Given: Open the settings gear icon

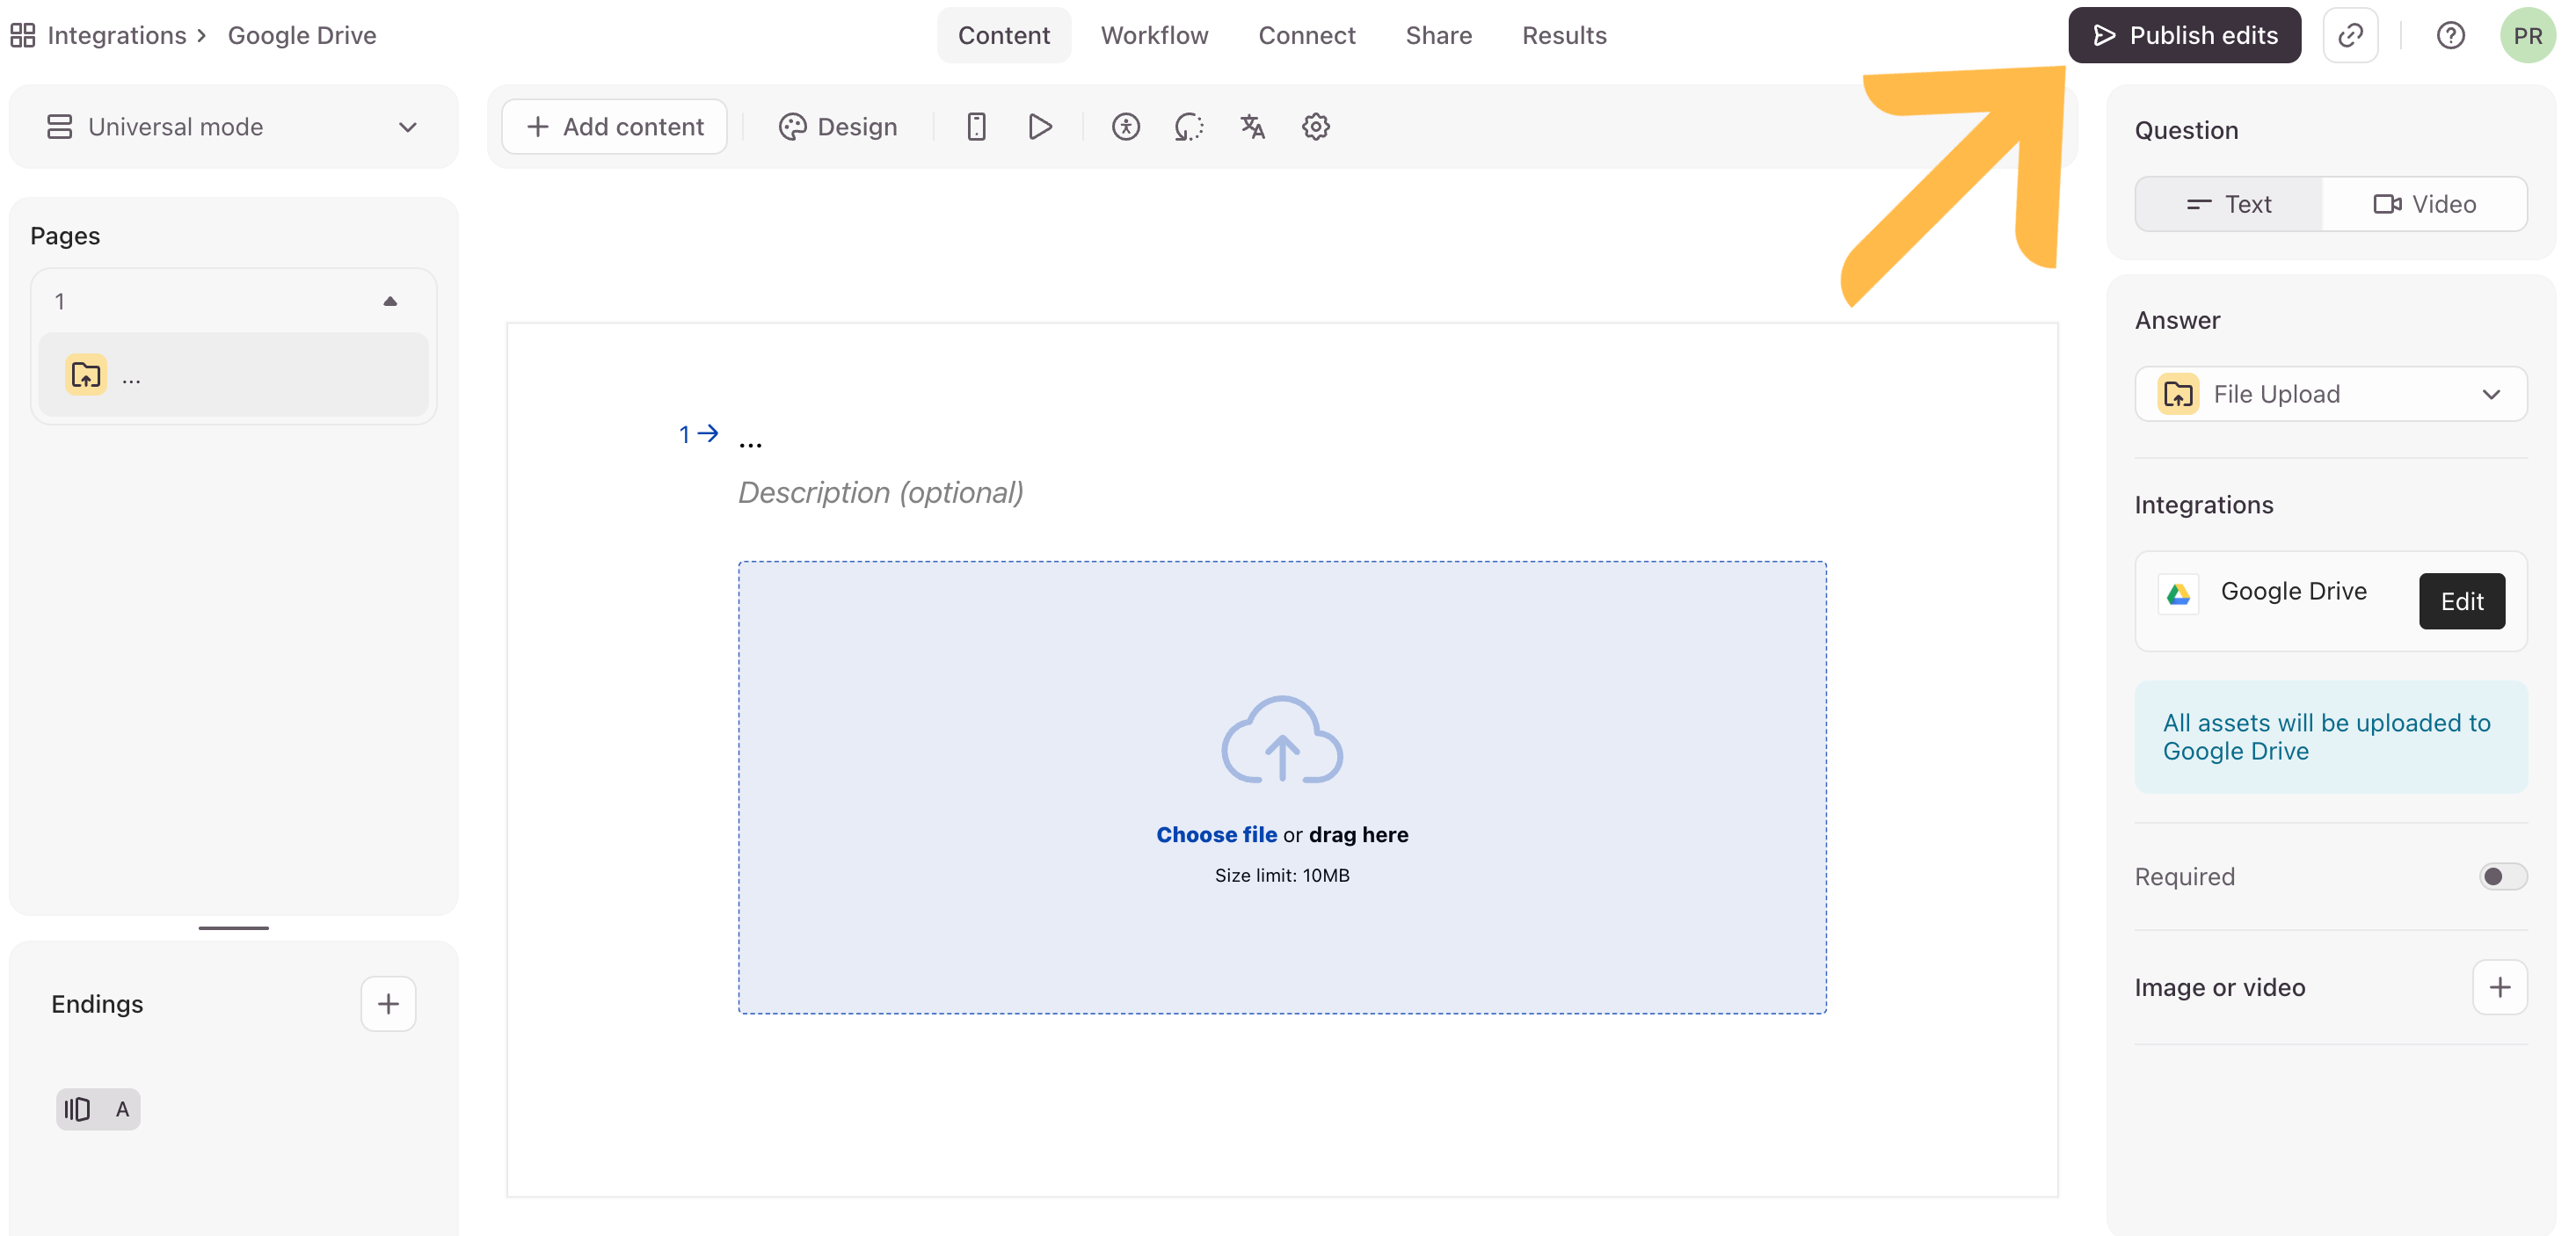Looking at the screenshot, I should pos(1315,127).
